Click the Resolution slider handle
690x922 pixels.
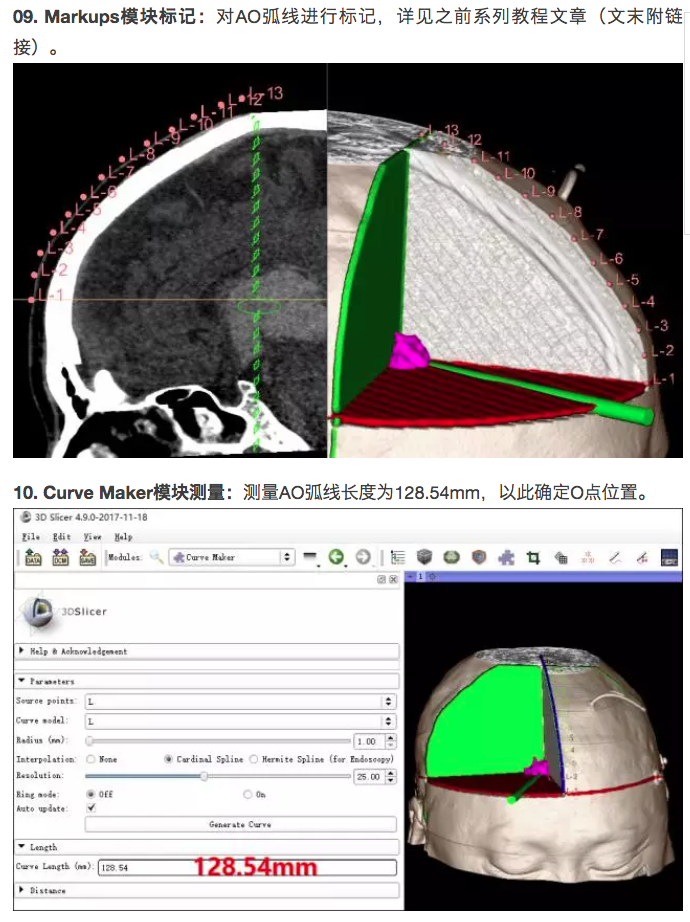point(204,776)
